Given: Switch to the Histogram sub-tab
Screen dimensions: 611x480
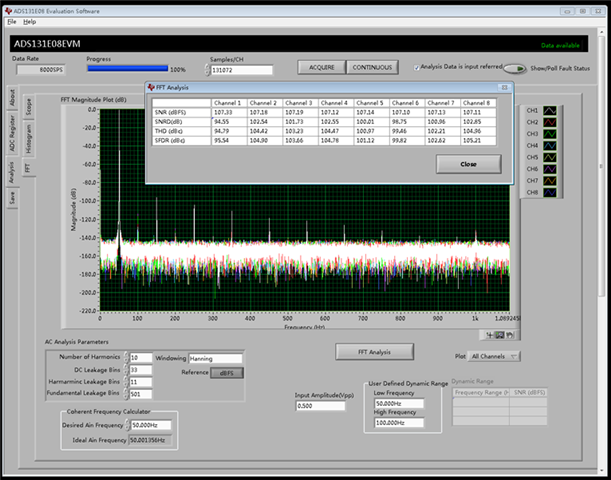Looking at the screenshot, I should tap(28, 138).
